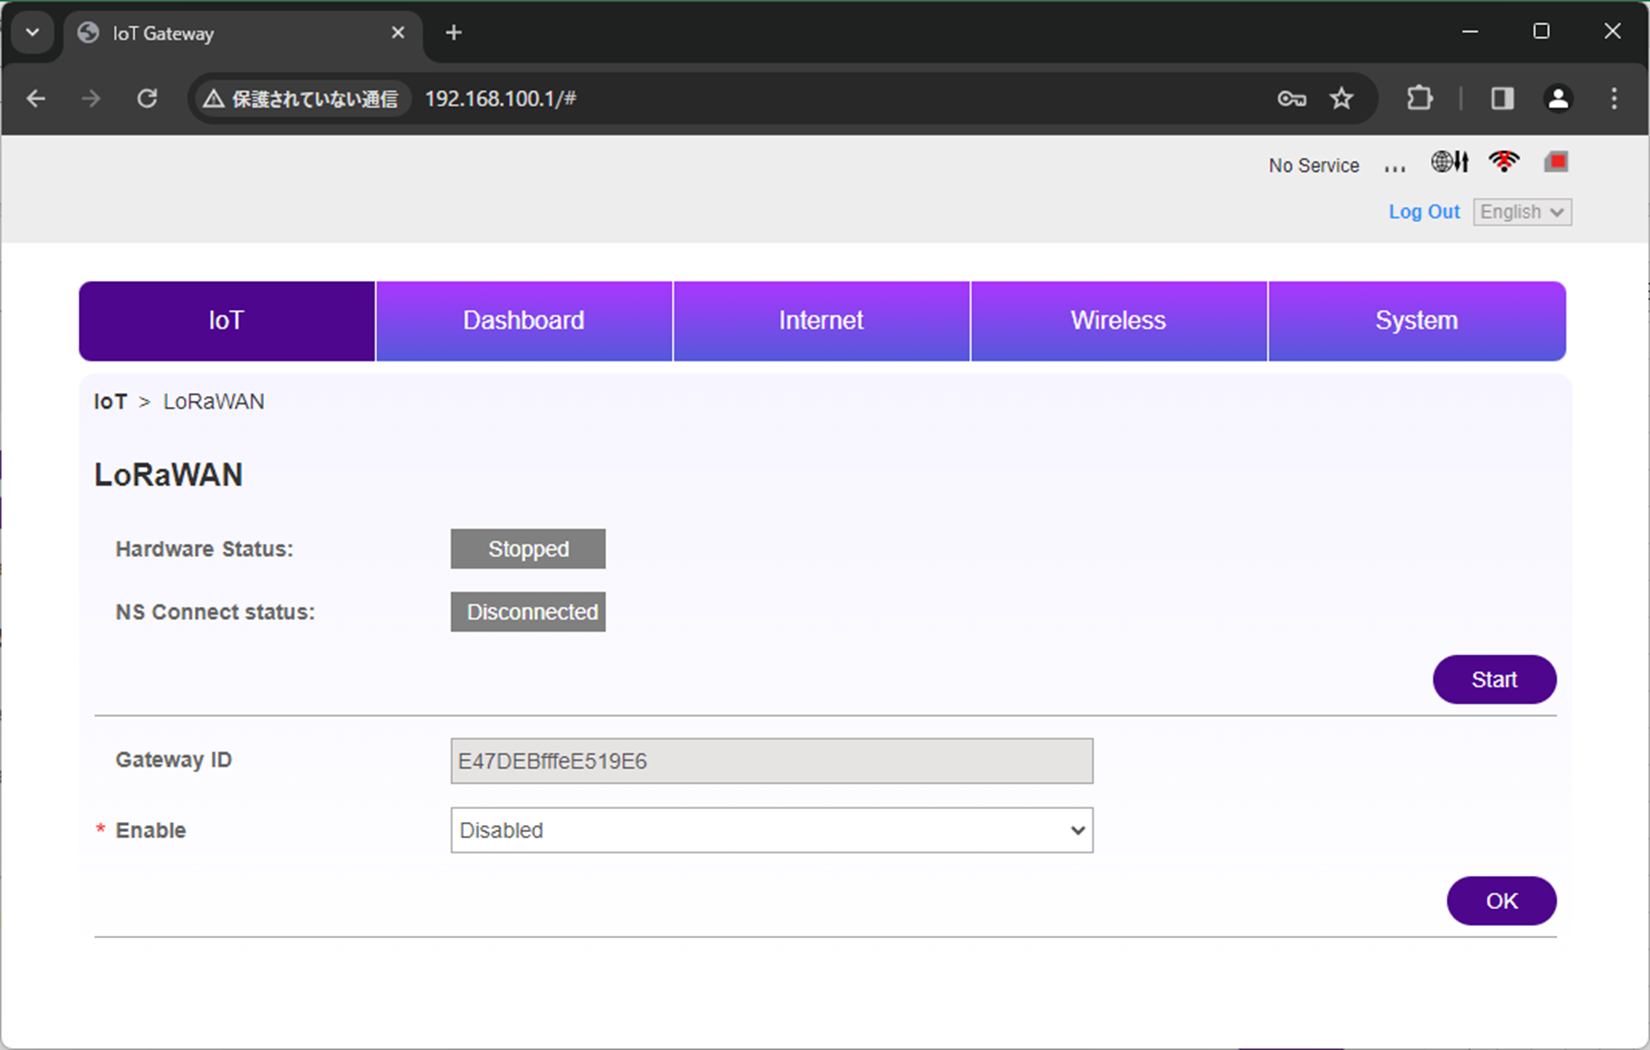Viewport: 1650px width, 1050px height.
Task: Open the tab search chevron dropdown
Action: (x=32, y=32)
